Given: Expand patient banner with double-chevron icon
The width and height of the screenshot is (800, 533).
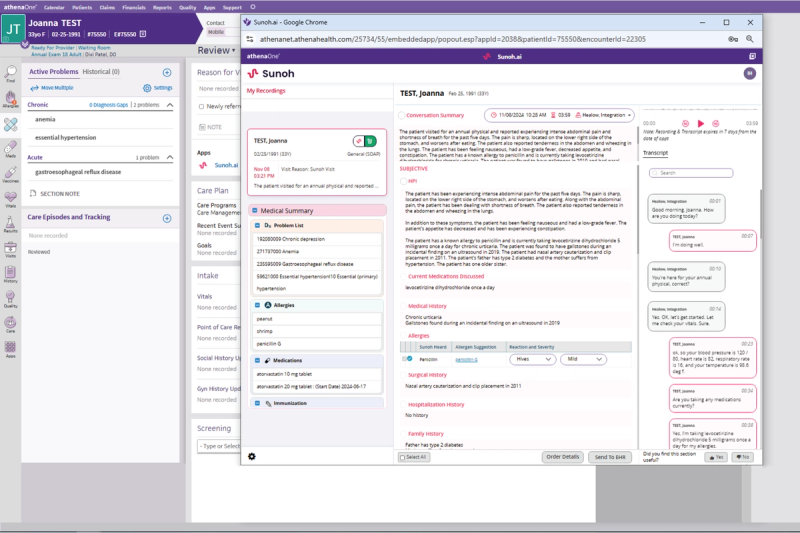Looking at the screenshot, I should 25,44.
